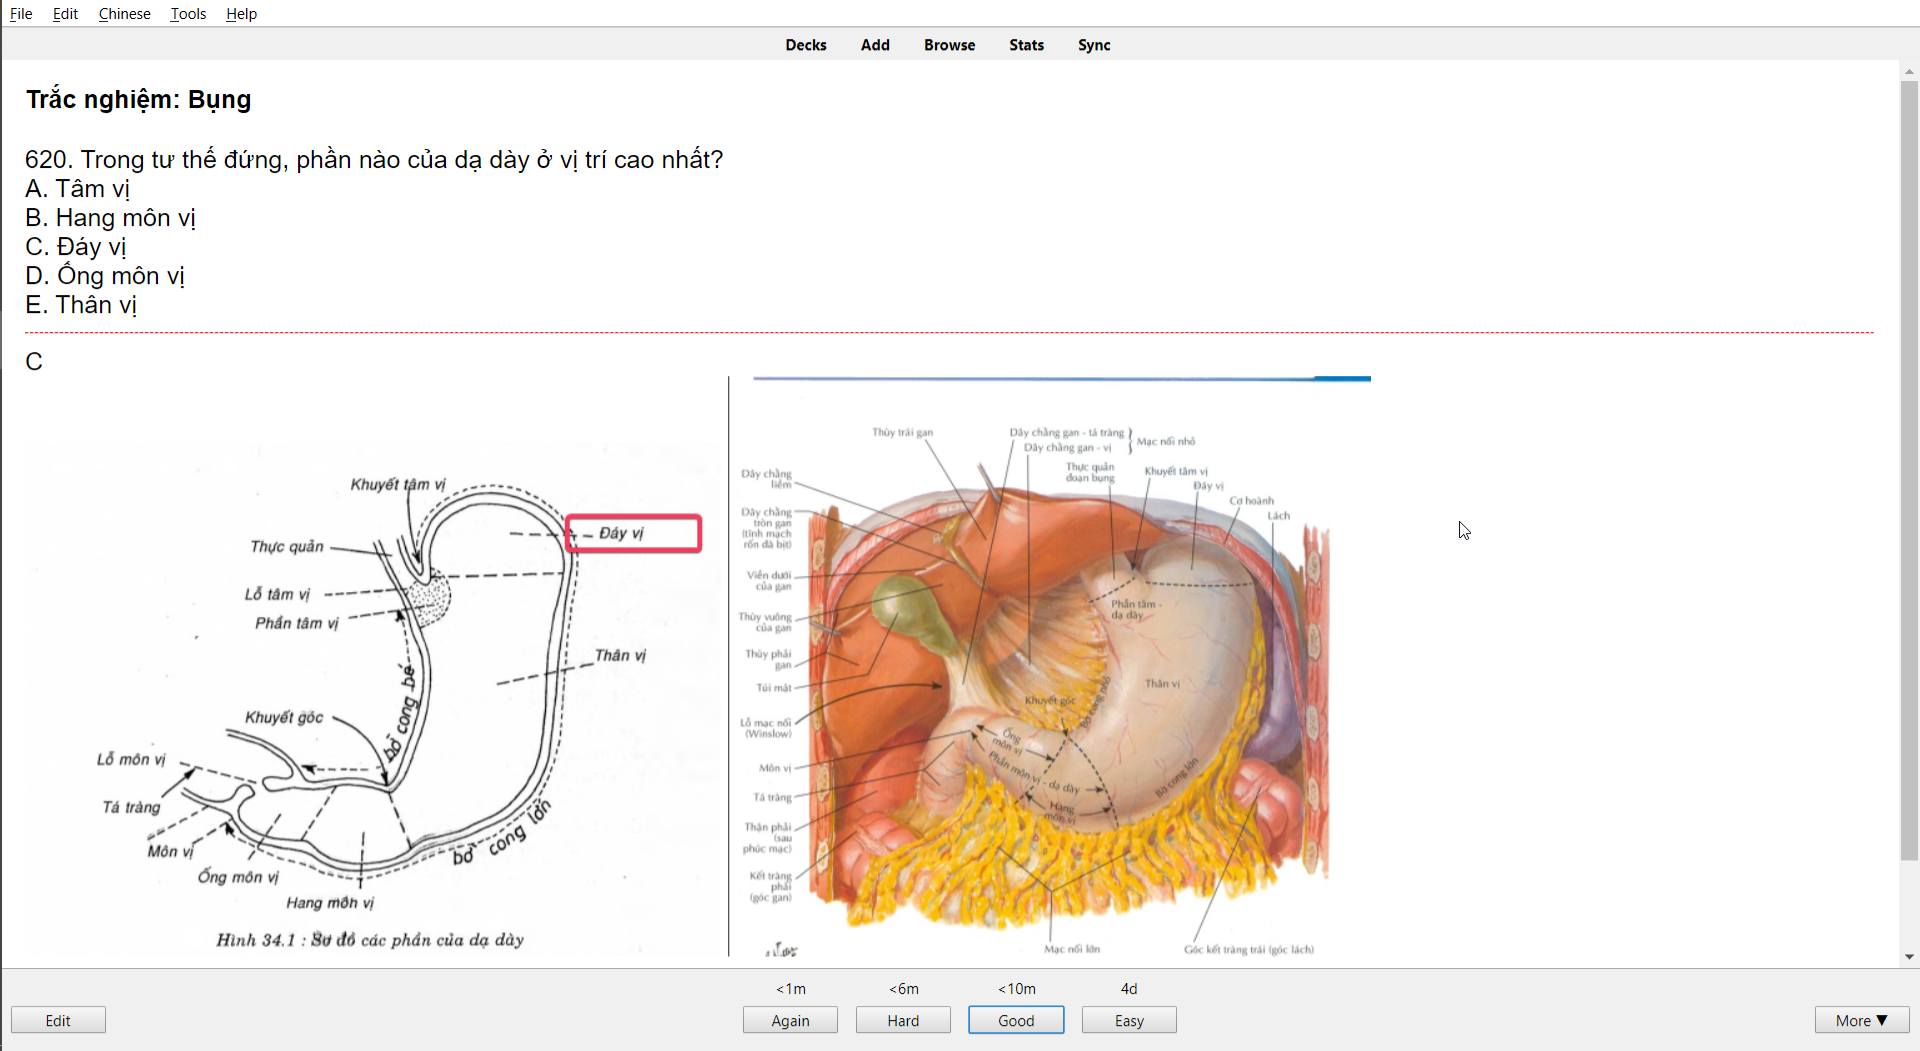Click question text '620. Trong tư thế đứng'

click(x=374, y=160)
